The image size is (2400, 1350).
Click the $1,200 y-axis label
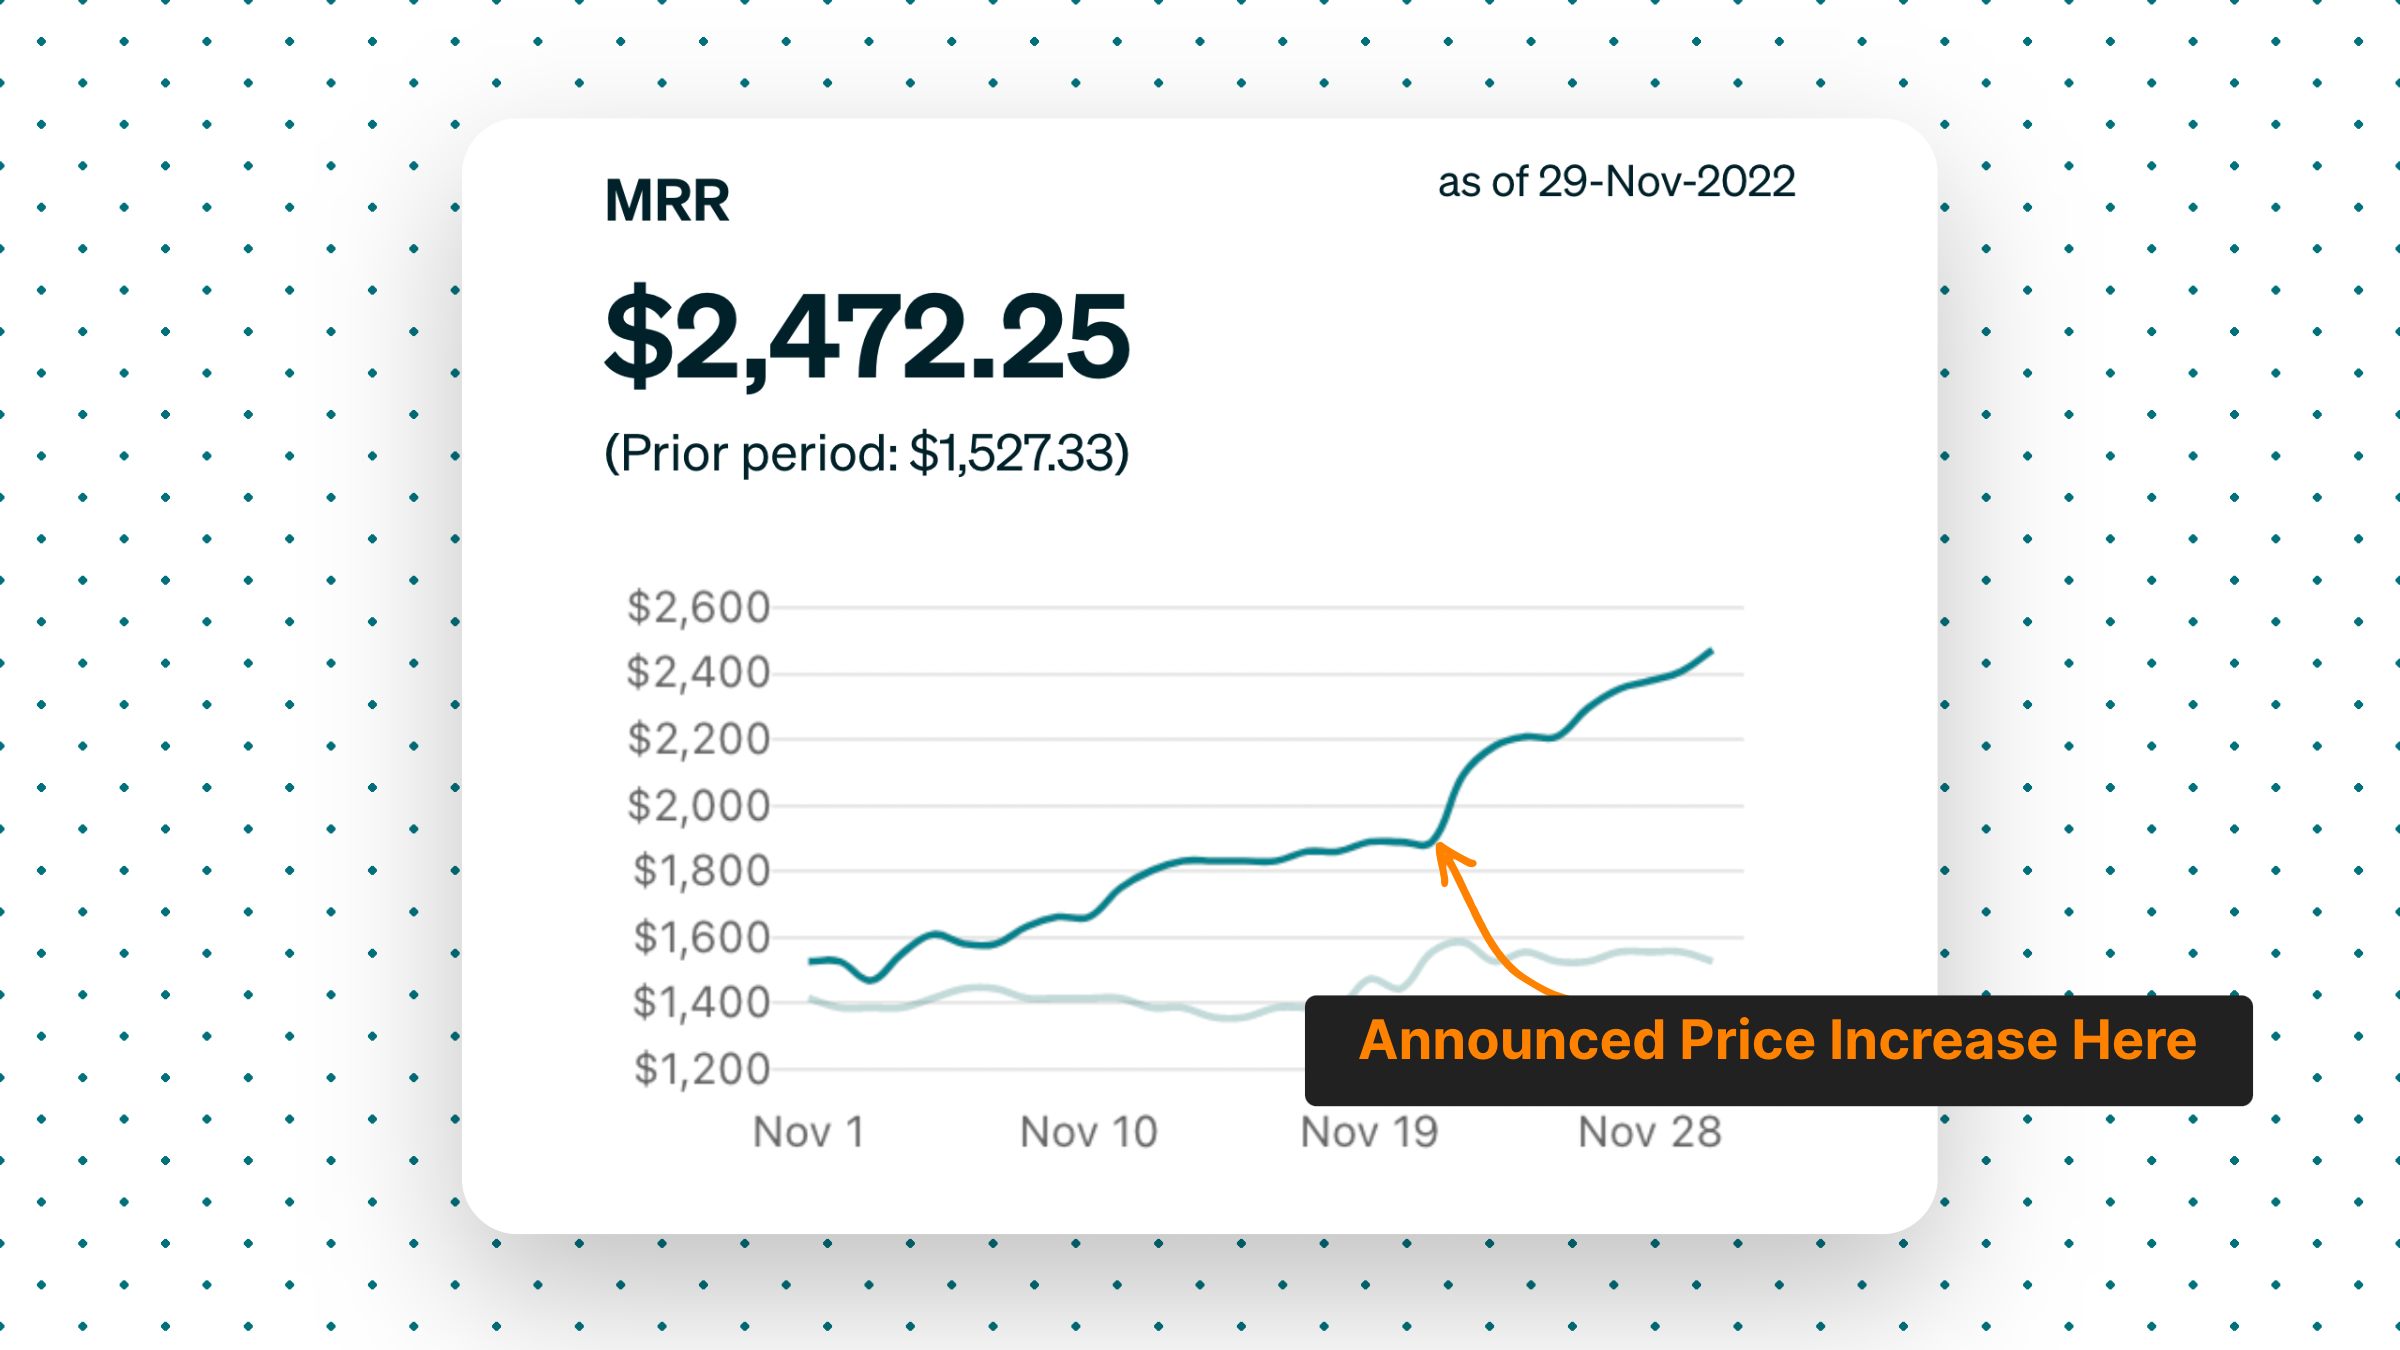point(700,1069)
